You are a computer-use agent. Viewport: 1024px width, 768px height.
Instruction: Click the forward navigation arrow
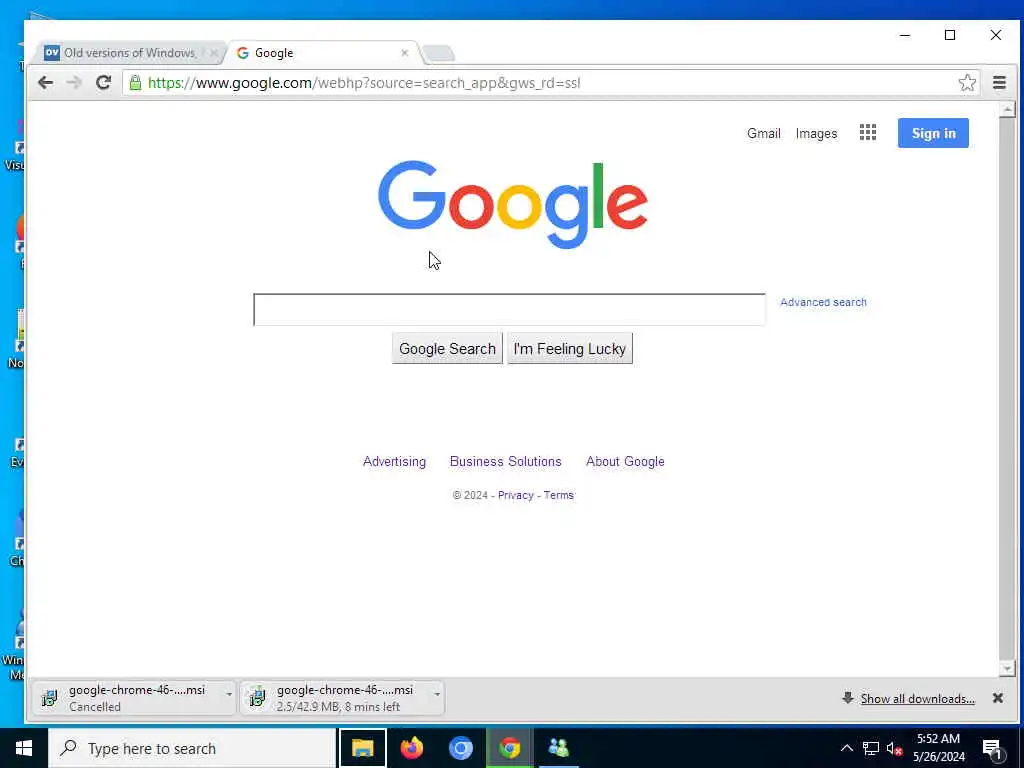point(74,83)
